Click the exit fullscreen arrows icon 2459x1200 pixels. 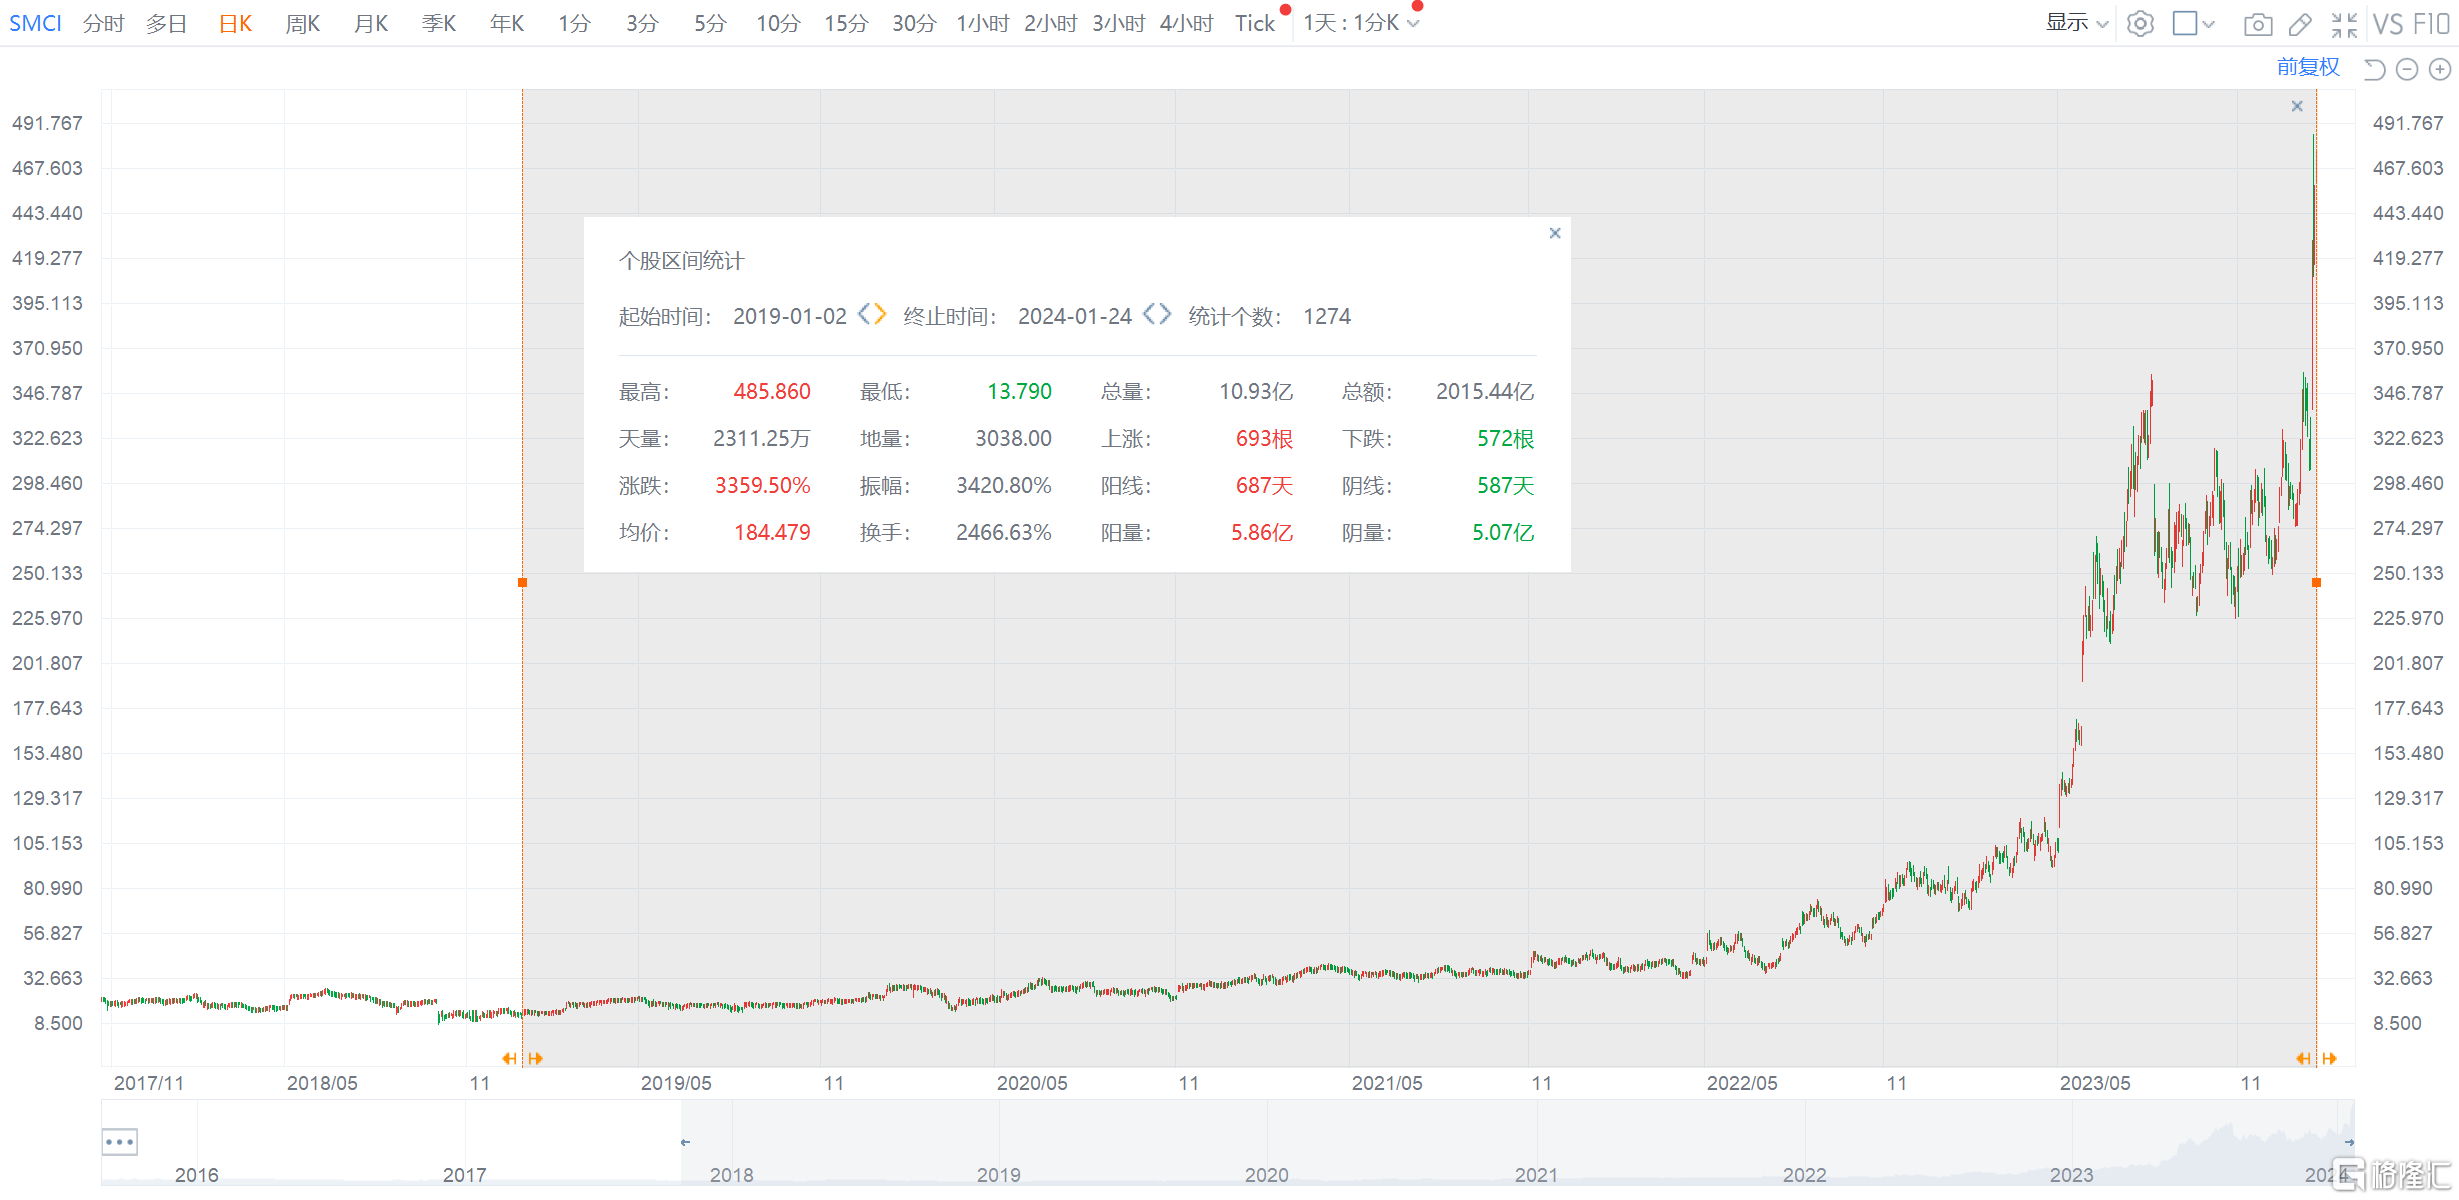[2344, 24]
